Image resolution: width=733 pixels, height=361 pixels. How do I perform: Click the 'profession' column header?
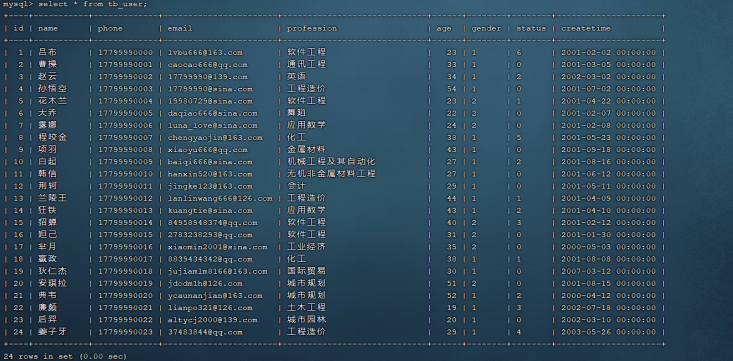tap(312, 29)
